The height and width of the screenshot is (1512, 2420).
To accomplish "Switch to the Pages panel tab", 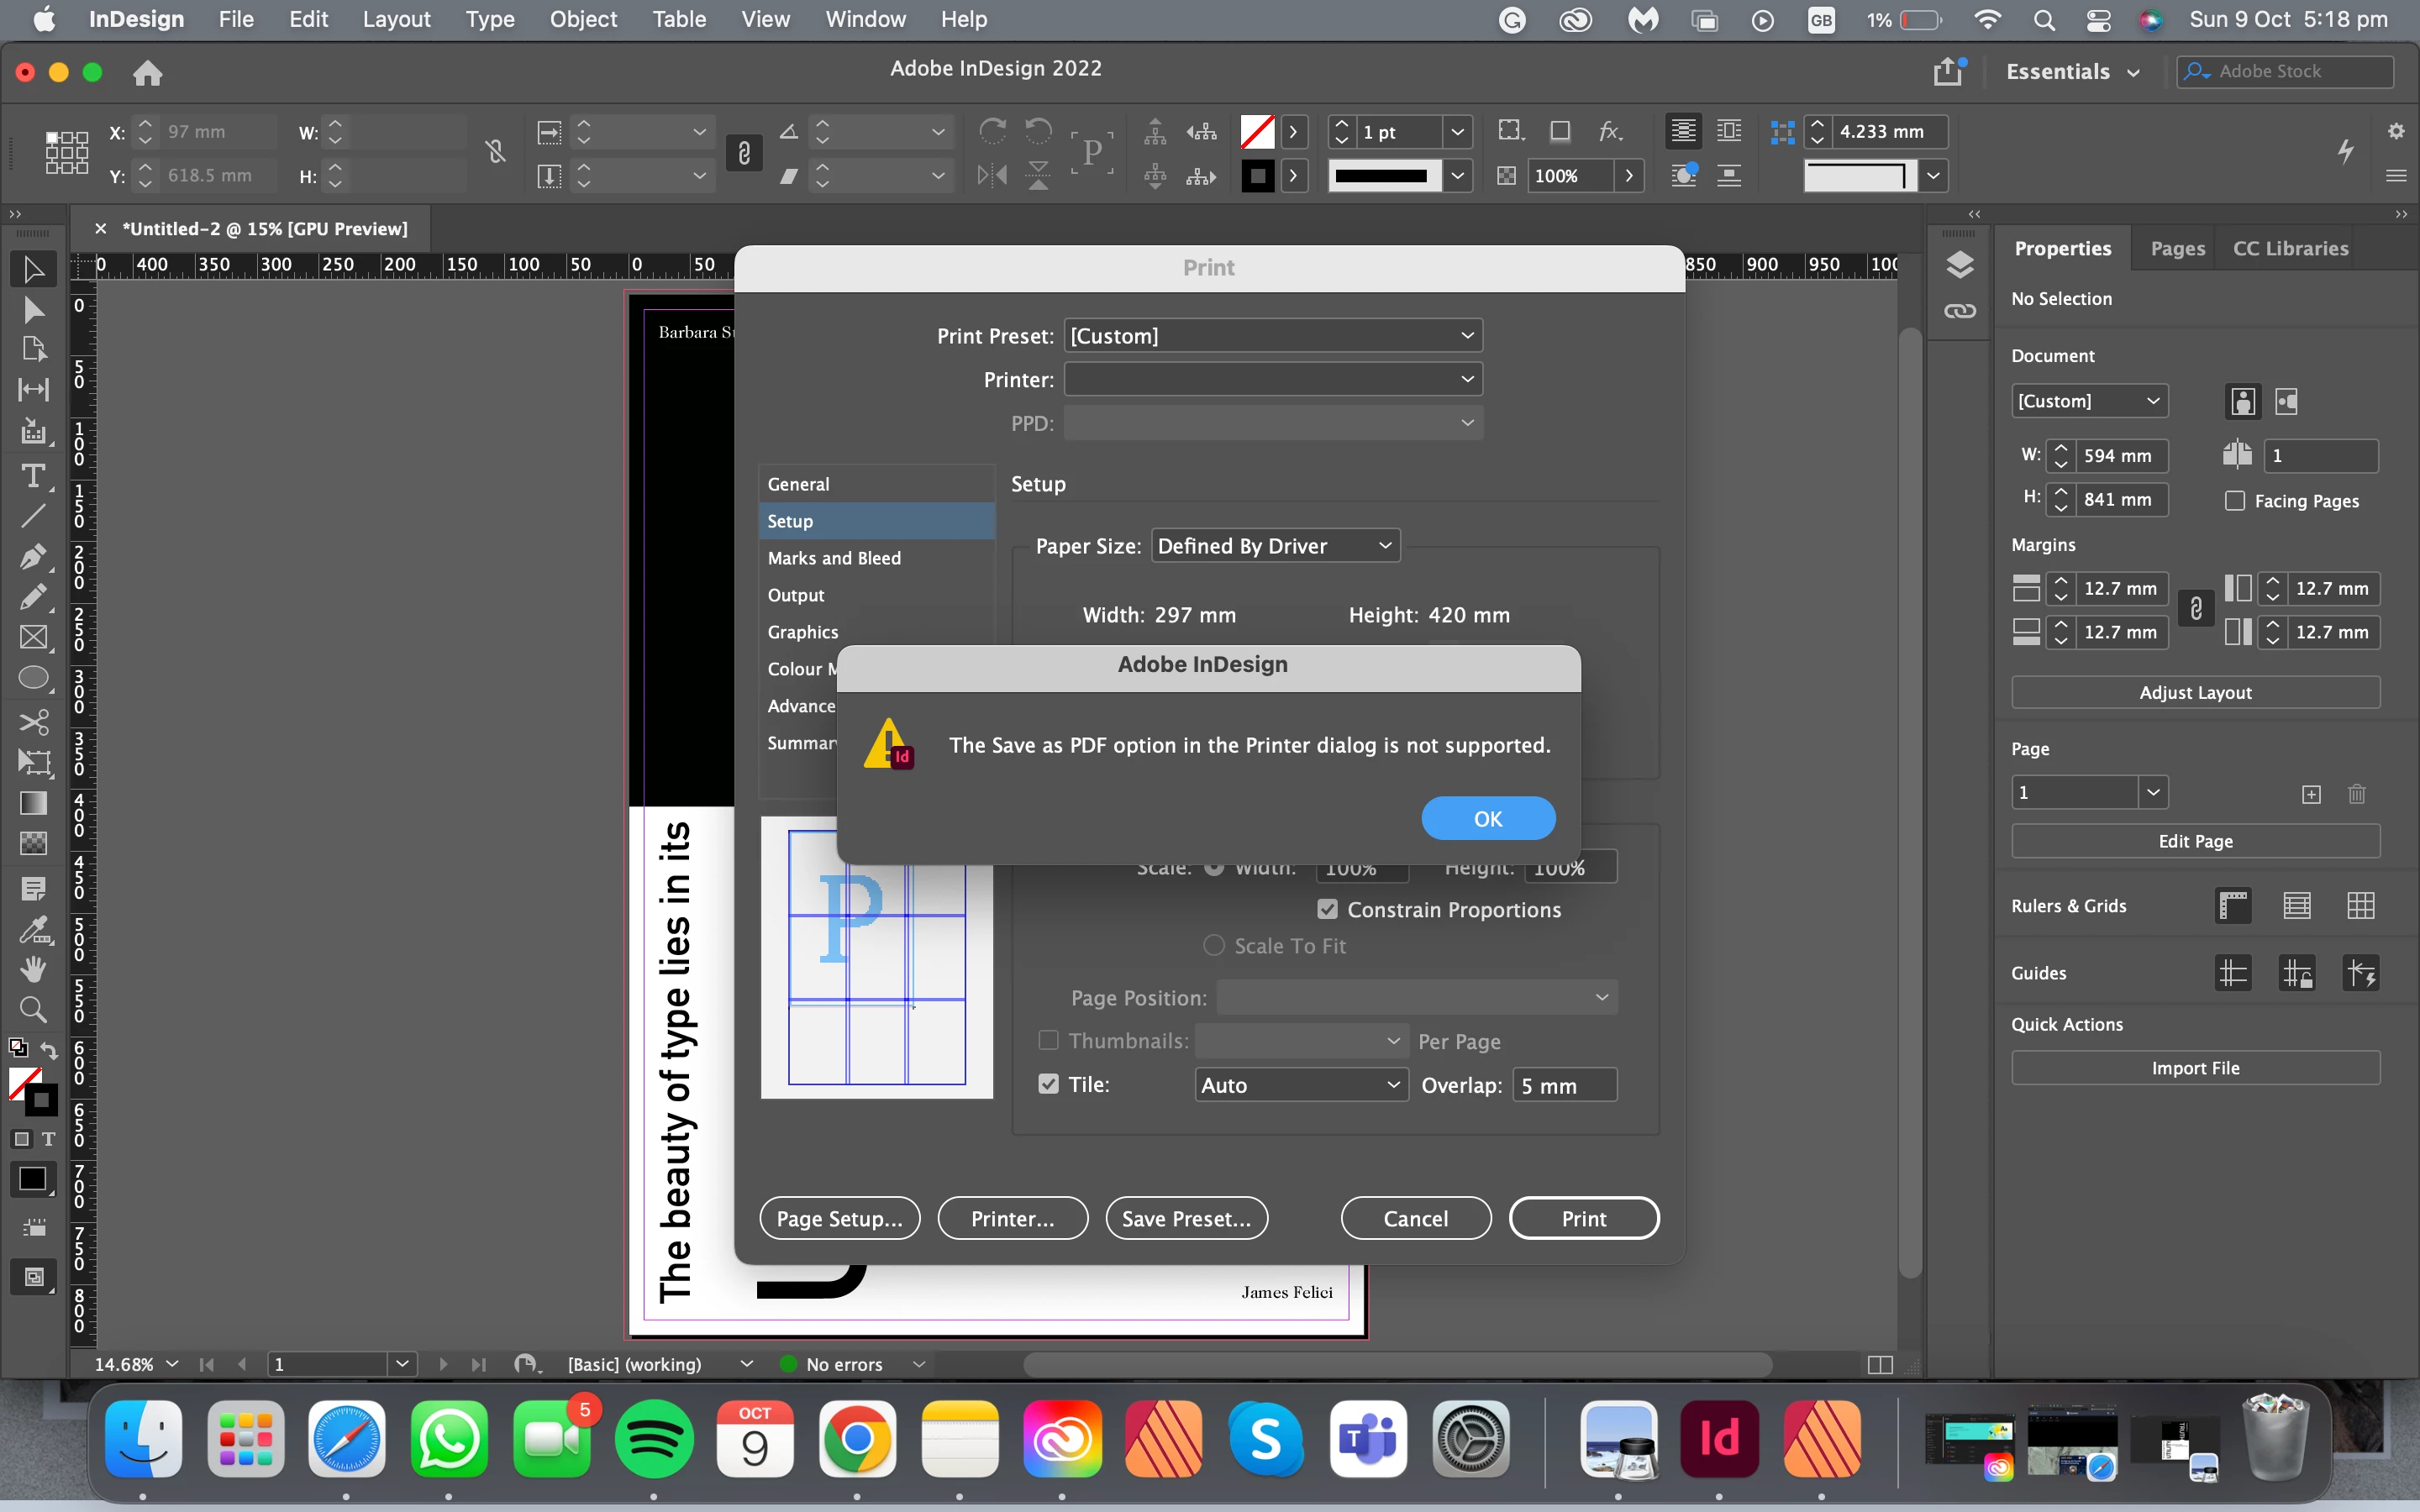I will 2177,248.
